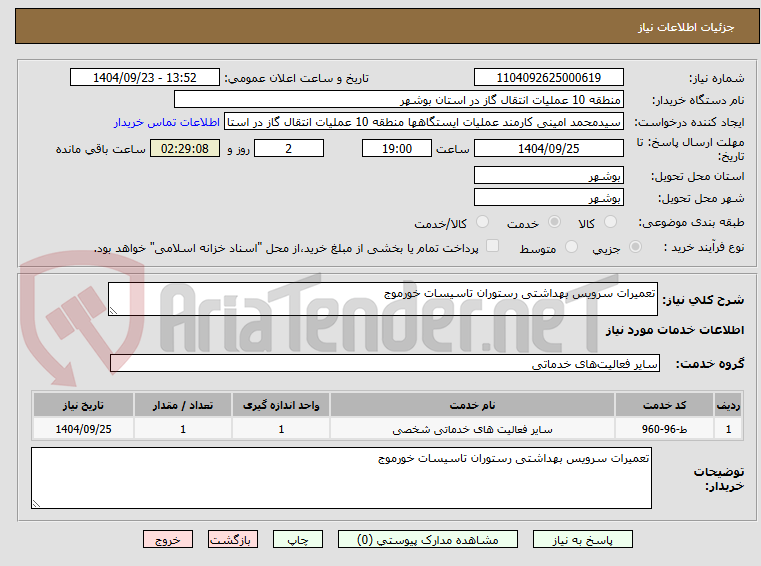Click the remaining time 02:29:08 field
761x566 pixels.
click(x=185, y=148)
